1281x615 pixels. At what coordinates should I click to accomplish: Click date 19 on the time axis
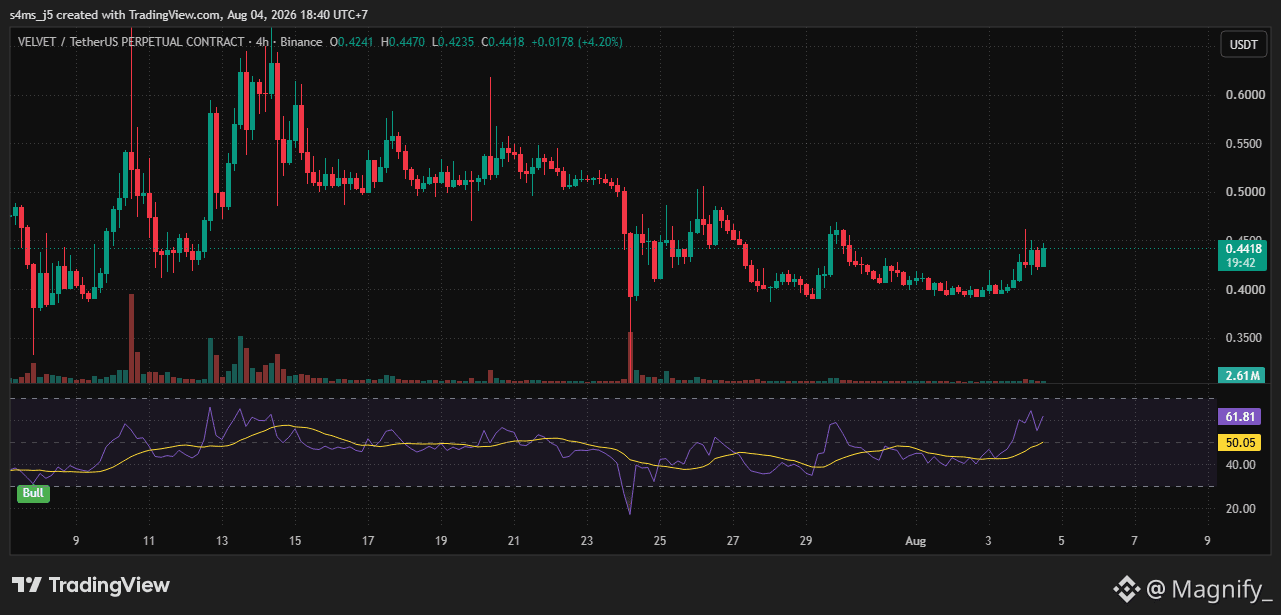(440, 541)
